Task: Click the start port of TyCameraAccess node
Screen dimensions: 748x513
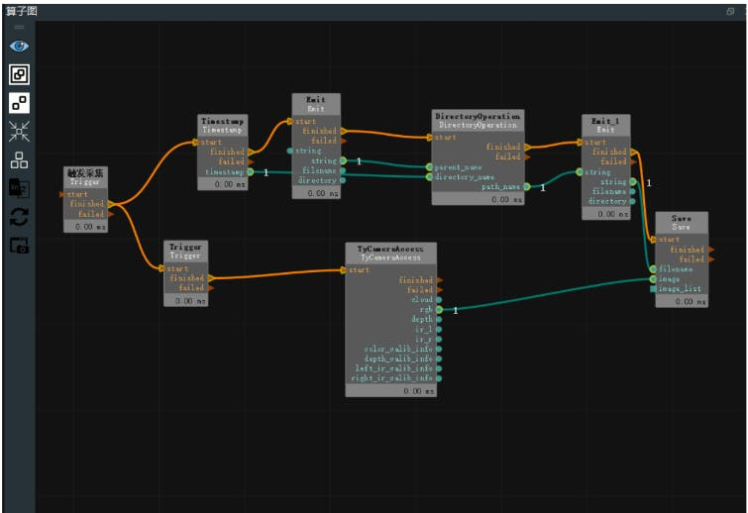Action: tap(343, 271)
